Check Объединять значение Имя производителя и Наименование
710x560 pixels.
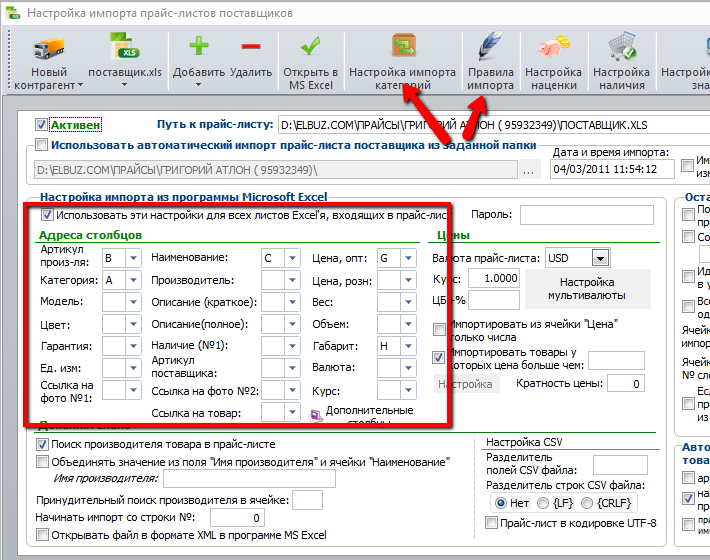42,462
